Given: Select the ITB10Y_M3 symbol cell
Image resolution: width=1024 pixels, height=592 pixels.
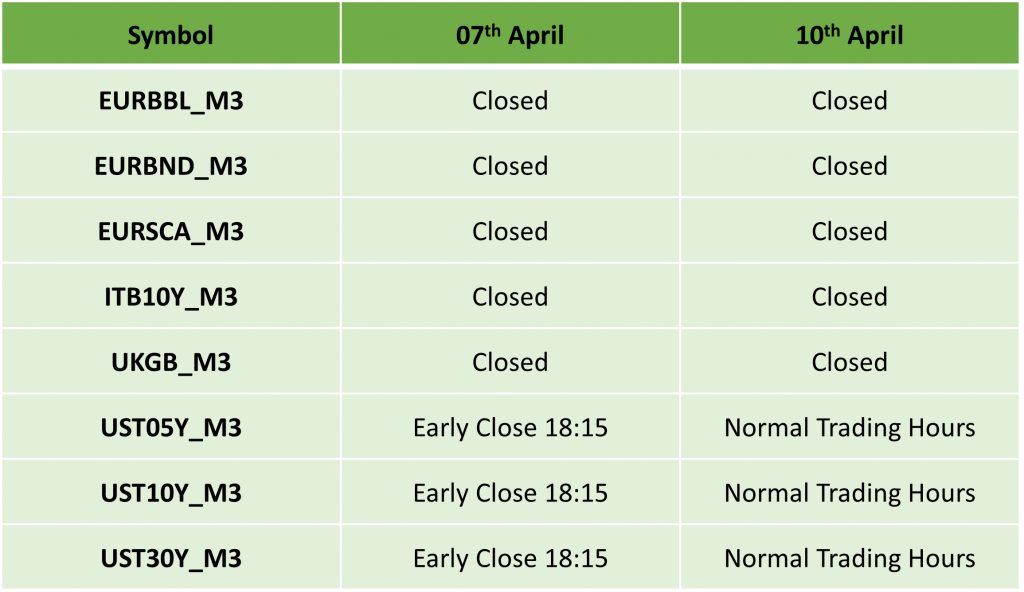Looking at the screenshot, I should pos(170,297).
